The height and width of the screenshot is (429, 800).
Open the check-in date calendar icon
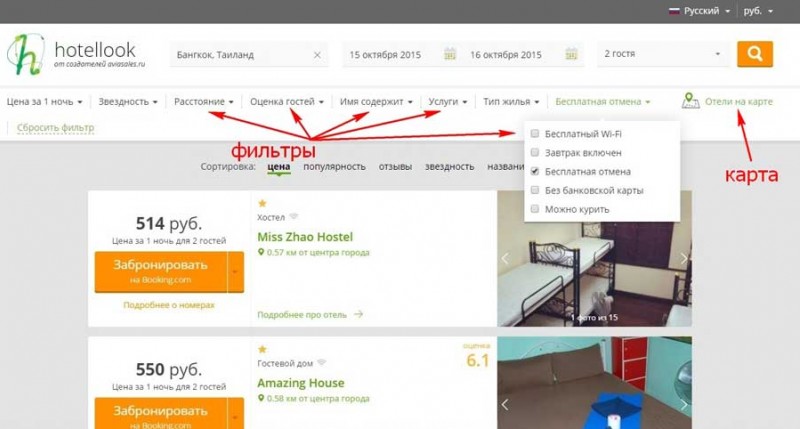tap(449, 54)
